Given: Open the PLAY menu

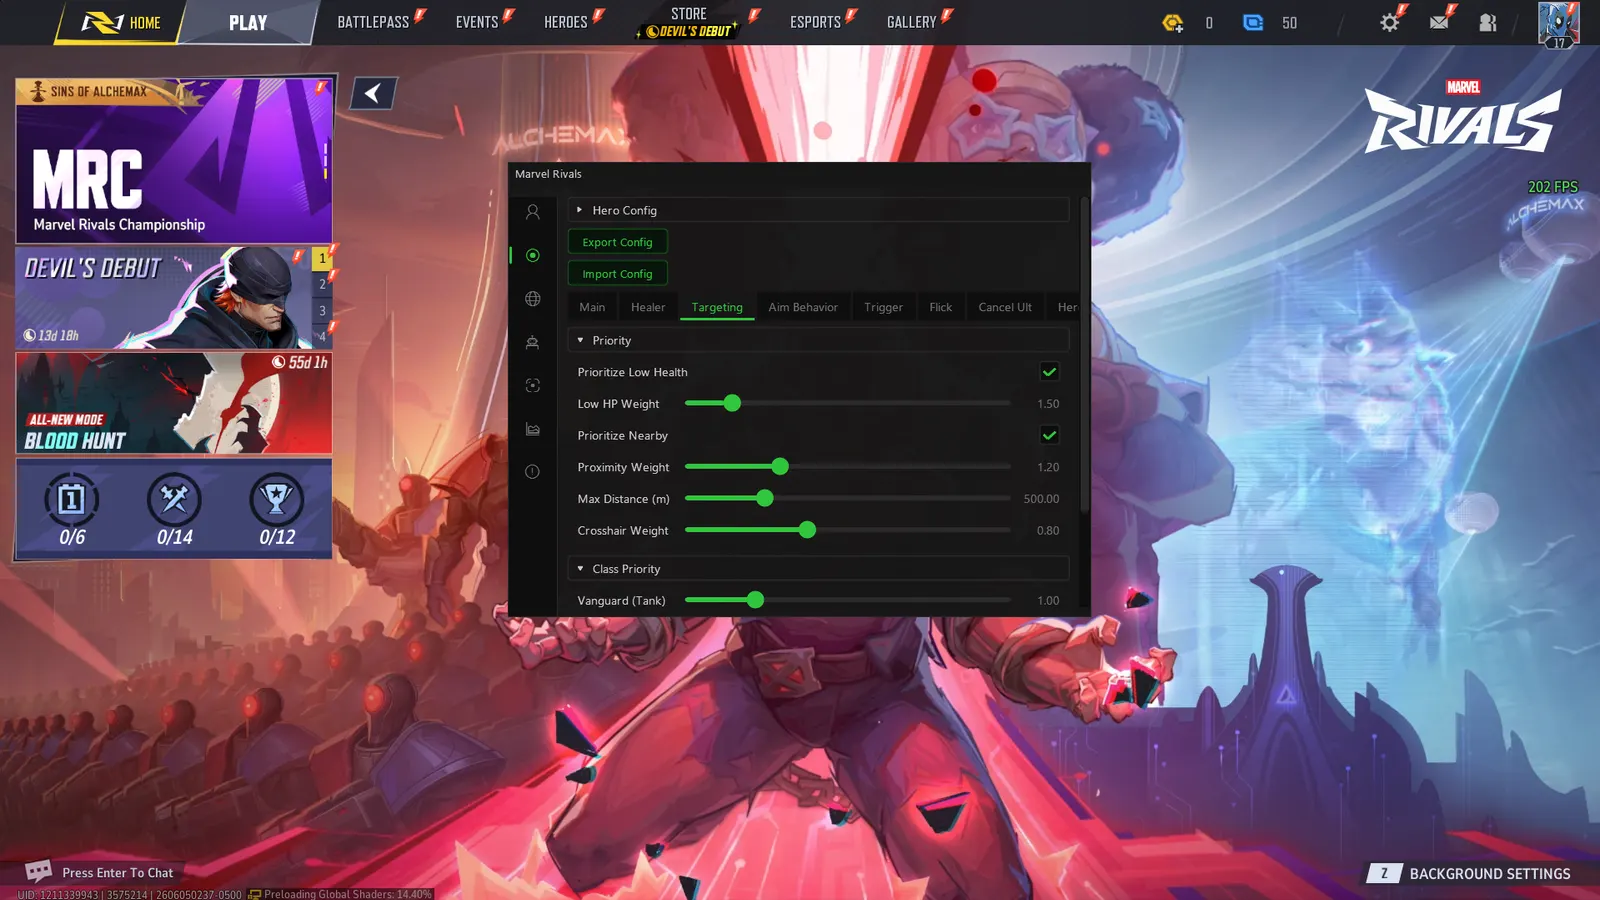Looking at the screenshot, I should click(x=248, y=22).
